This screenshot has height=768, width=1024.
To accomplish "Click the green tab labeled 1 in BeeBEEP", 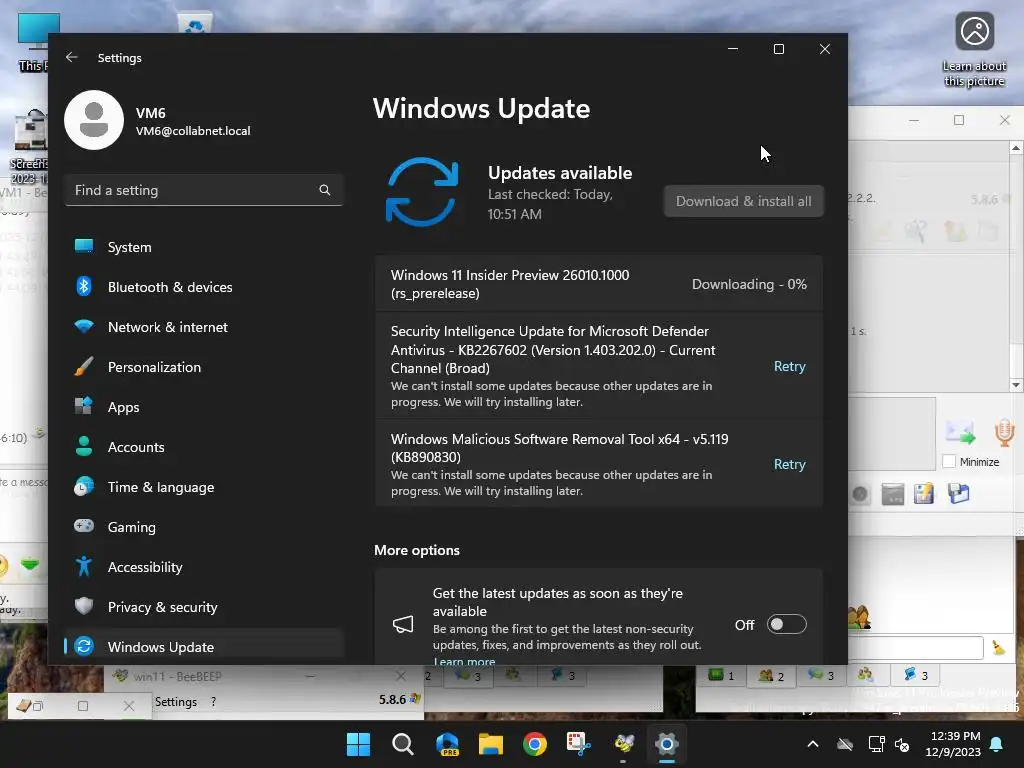I will coord(722,675).
